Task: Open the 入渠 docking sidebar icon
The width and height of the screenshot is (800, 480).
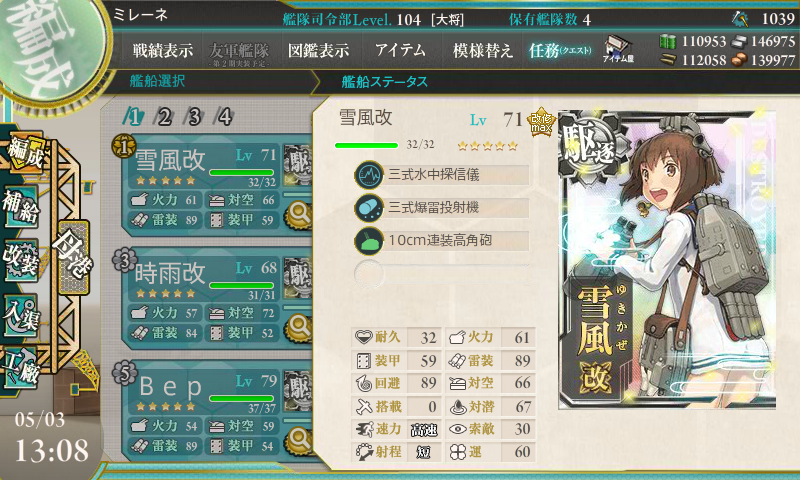Action: pos(21,315)
